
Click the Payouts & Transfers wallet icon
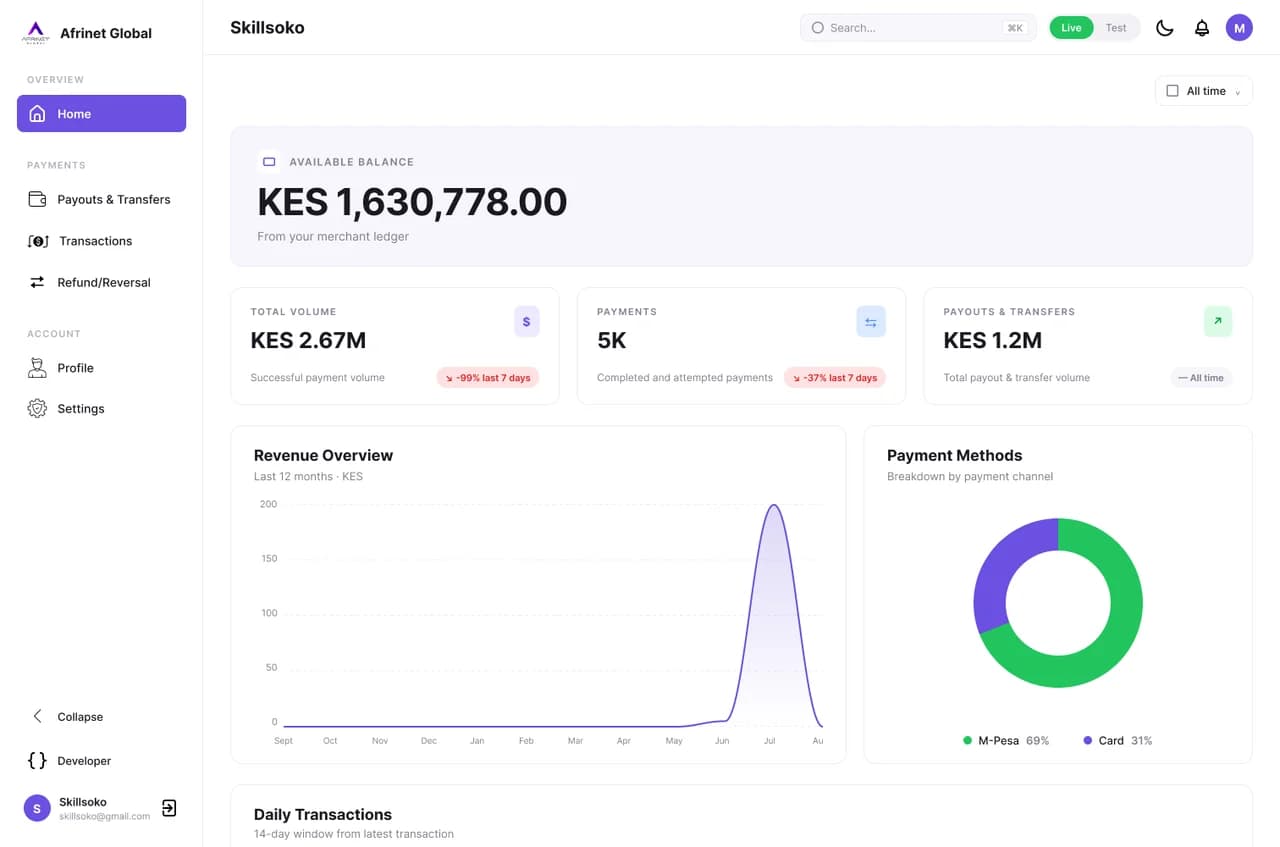pyautogui.click(x=37, y=199)
